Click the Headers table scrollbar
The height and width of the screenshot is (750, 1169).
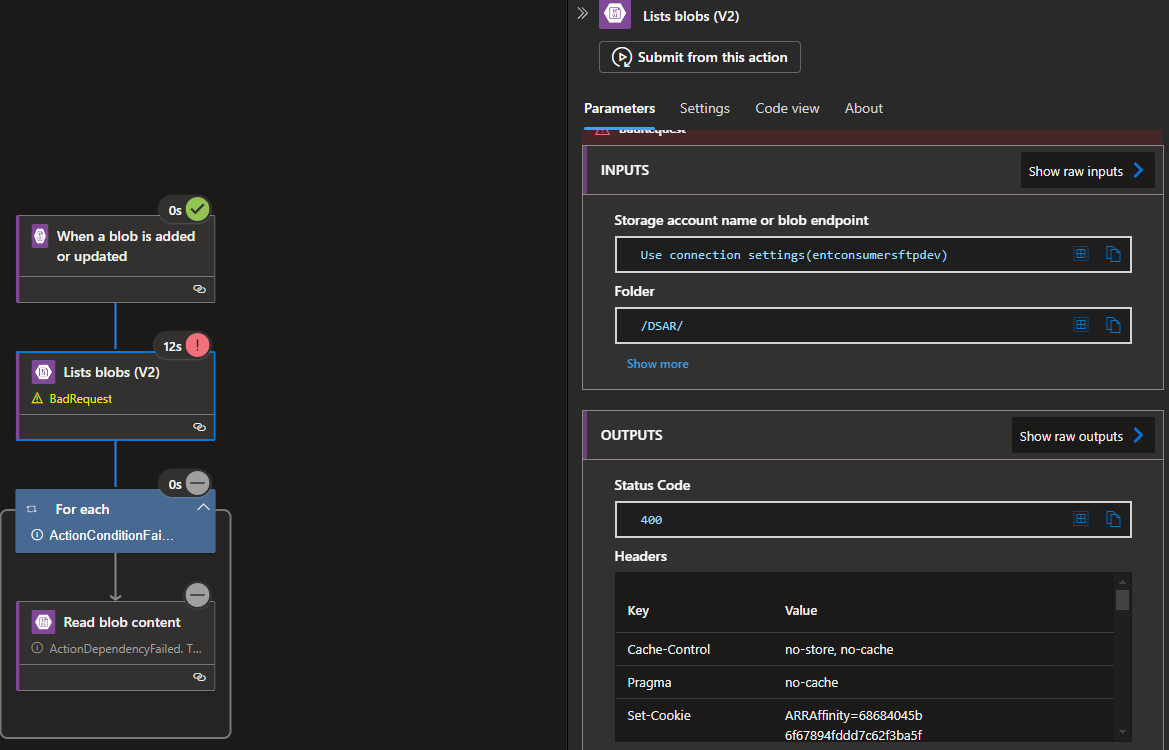coord(1122,600)
